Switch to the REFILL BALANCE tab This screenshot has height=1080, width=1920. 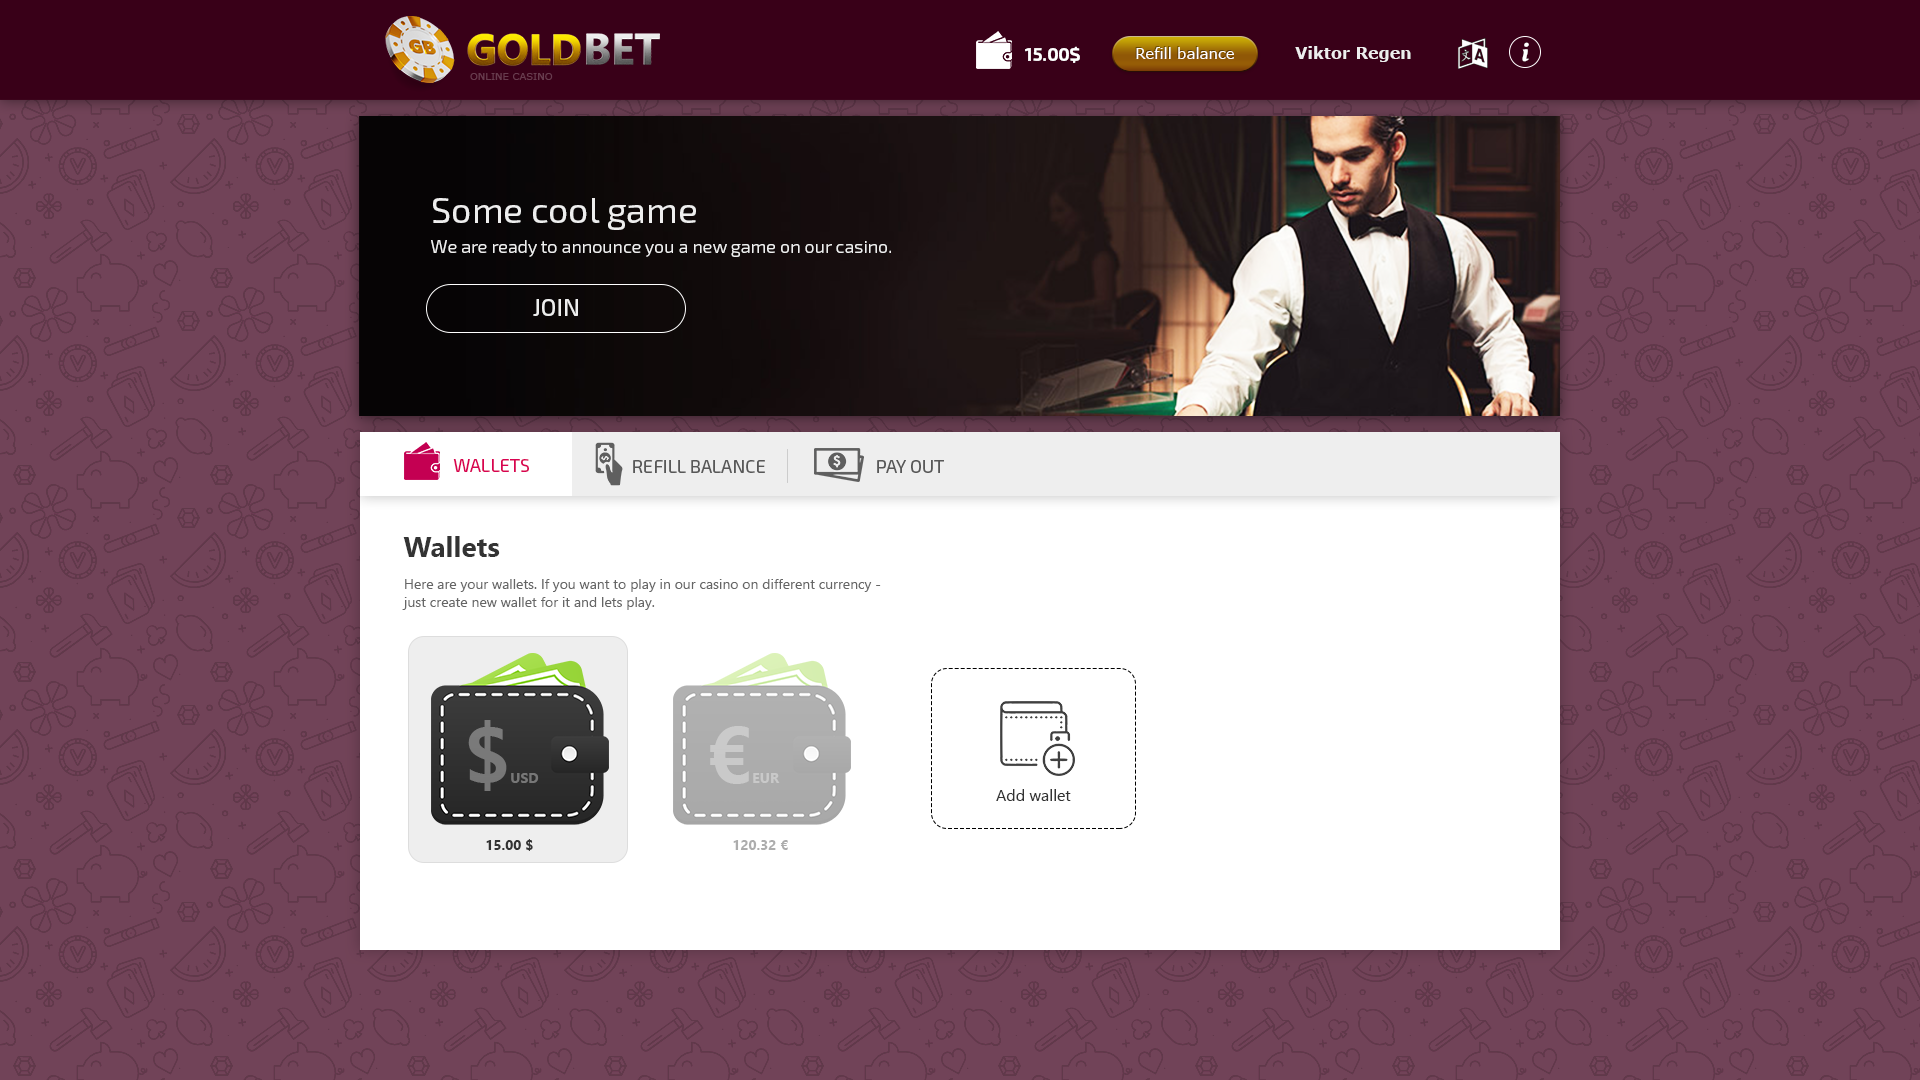(x=680, y=465)
